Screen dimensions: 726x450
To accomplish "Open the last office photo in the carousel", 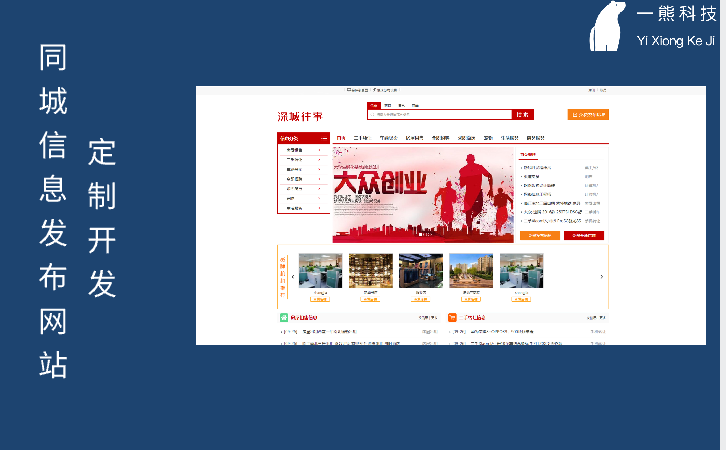I will (521, 271).
